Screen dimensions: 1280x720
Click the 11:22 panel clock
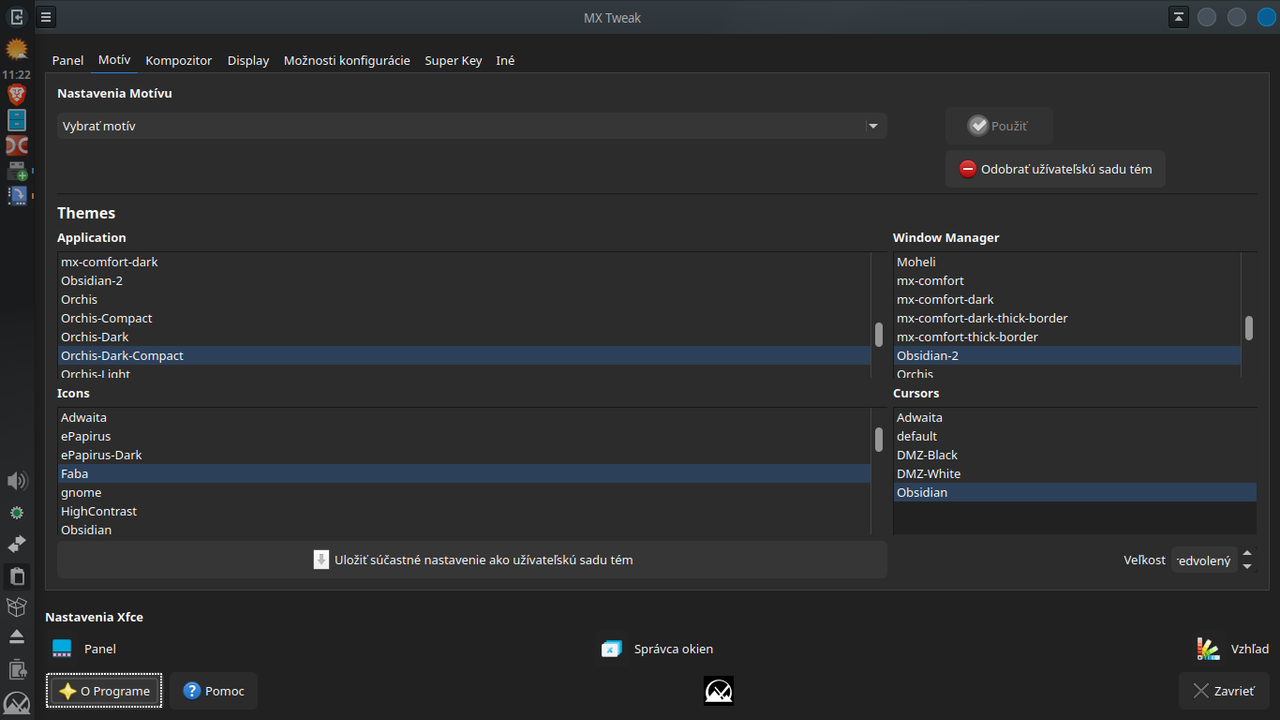(x=16, y=74)
